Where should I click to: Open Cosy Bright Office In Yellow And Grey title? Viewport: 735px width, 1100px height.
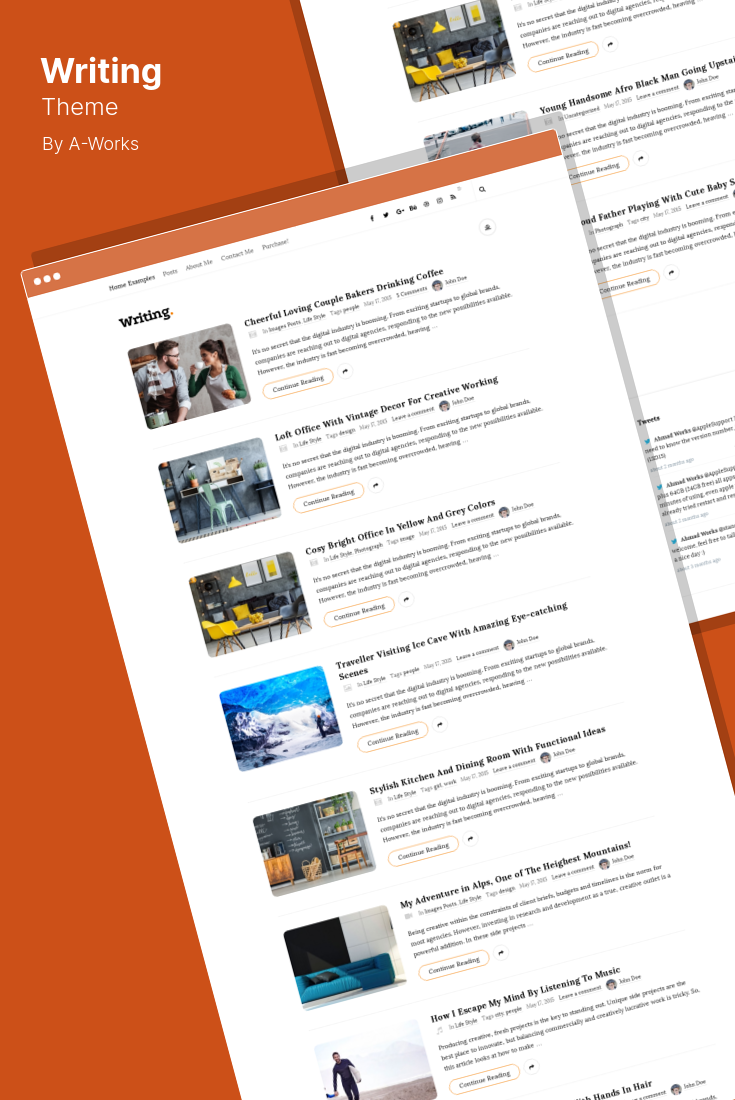click(x=400, y=525)
